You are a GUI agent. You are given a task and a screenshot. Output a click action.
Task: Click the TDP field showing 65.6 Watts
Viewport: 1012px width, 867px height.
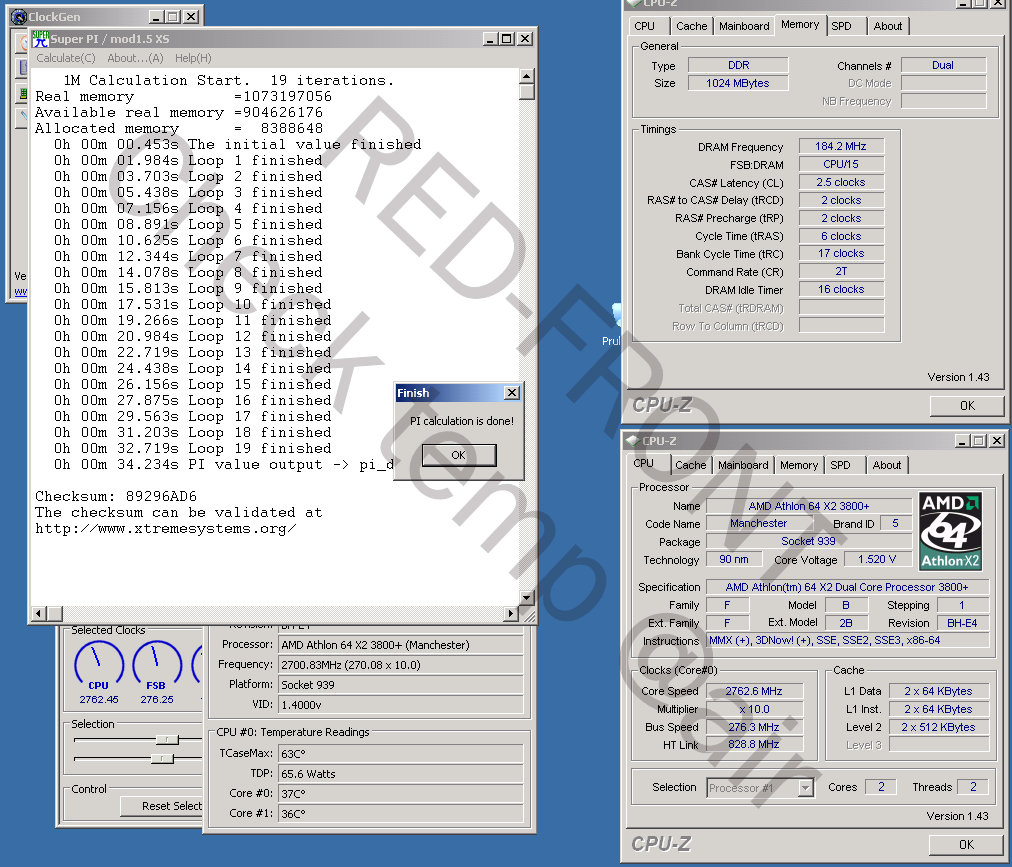click(400, 774)
